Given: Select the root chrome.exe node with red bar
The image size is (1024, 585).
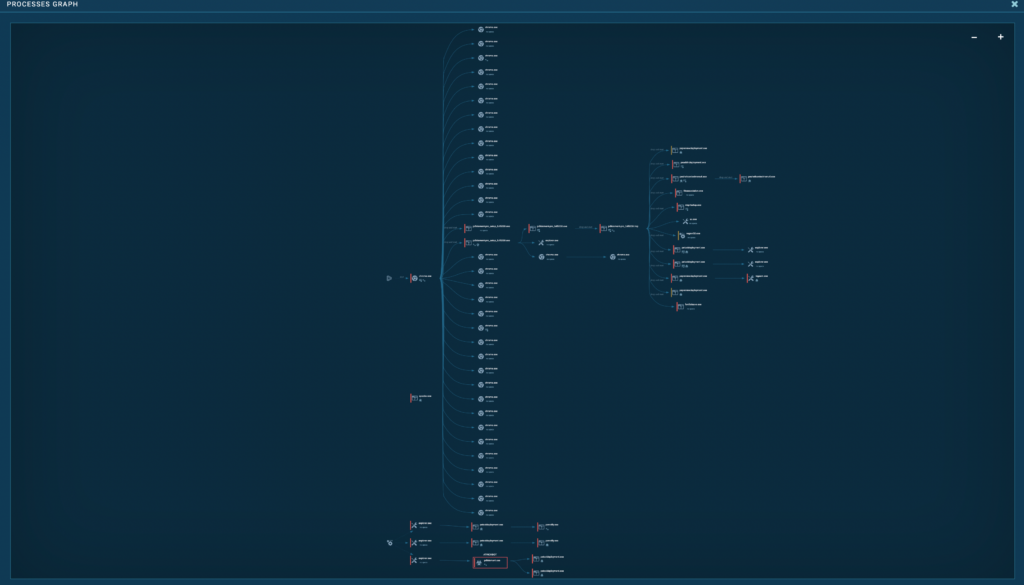Looking at the screenshot, I should (x=415, y=278).
